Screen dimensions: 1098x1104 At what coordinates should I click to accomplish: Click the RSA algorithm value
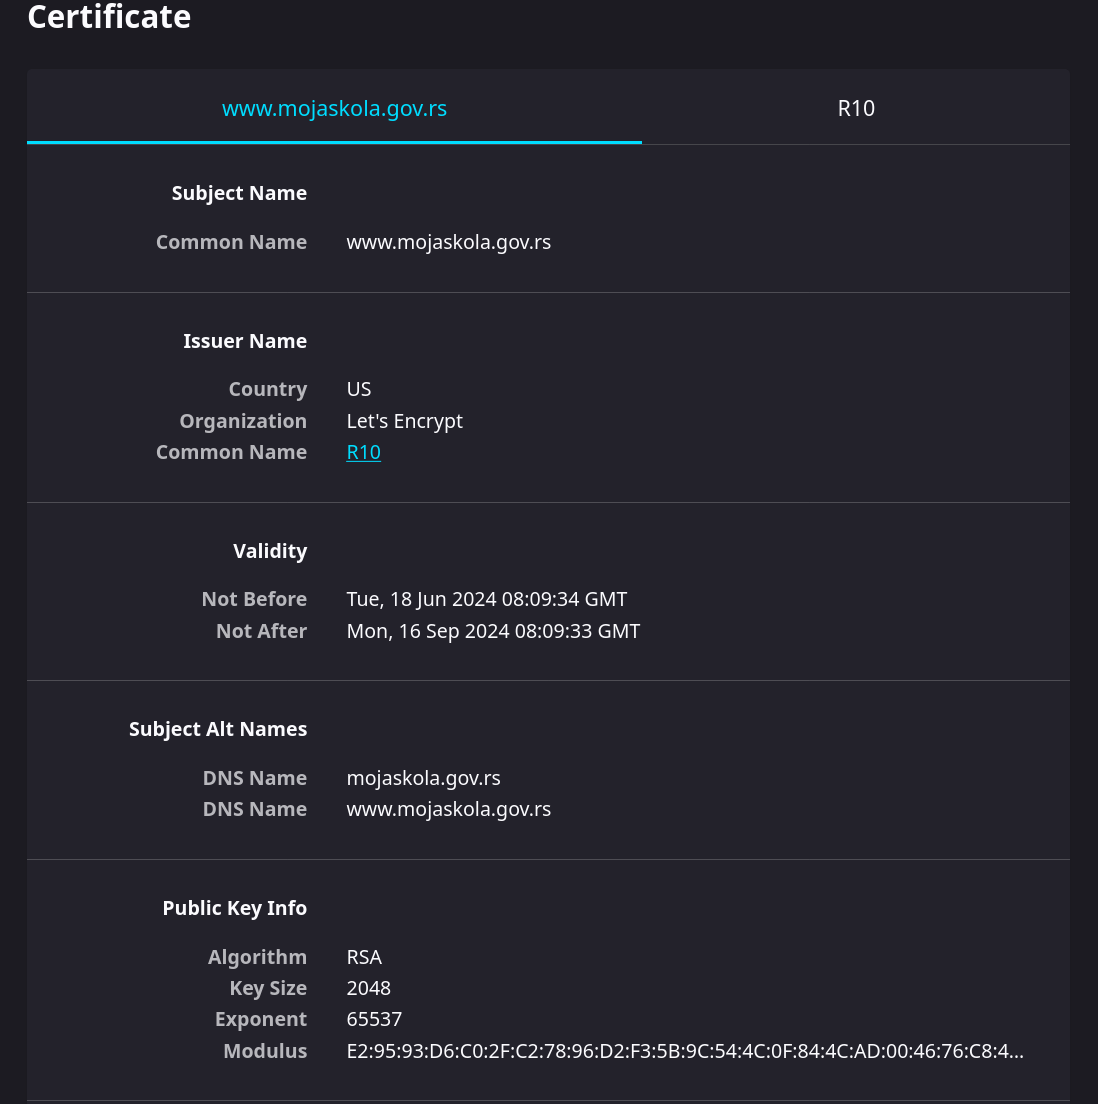(x=364, y=958)
